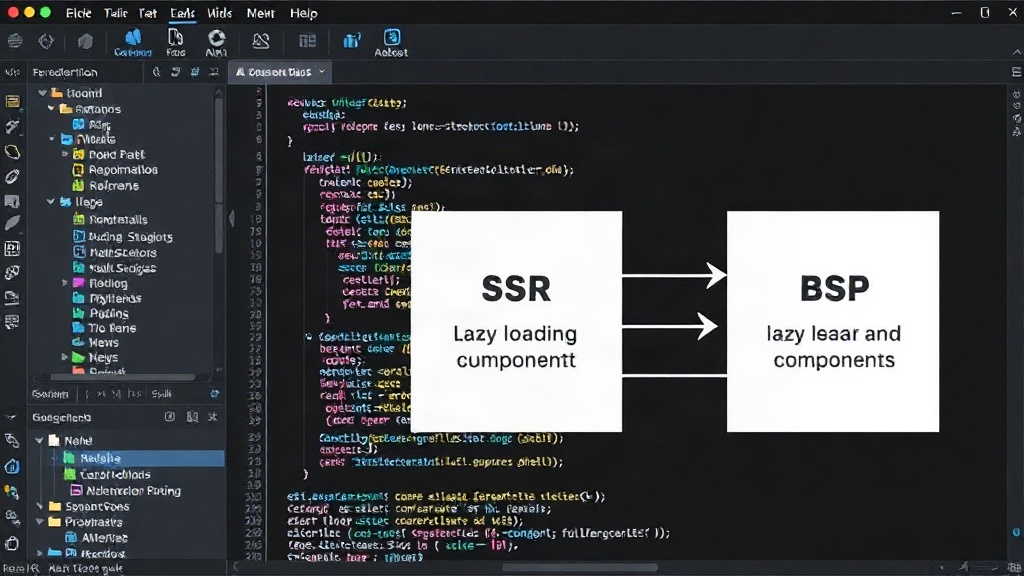This screenshot has height=576, width=1024.
Task: Expand the Rediog pink folder
Action: click(64, 283)
